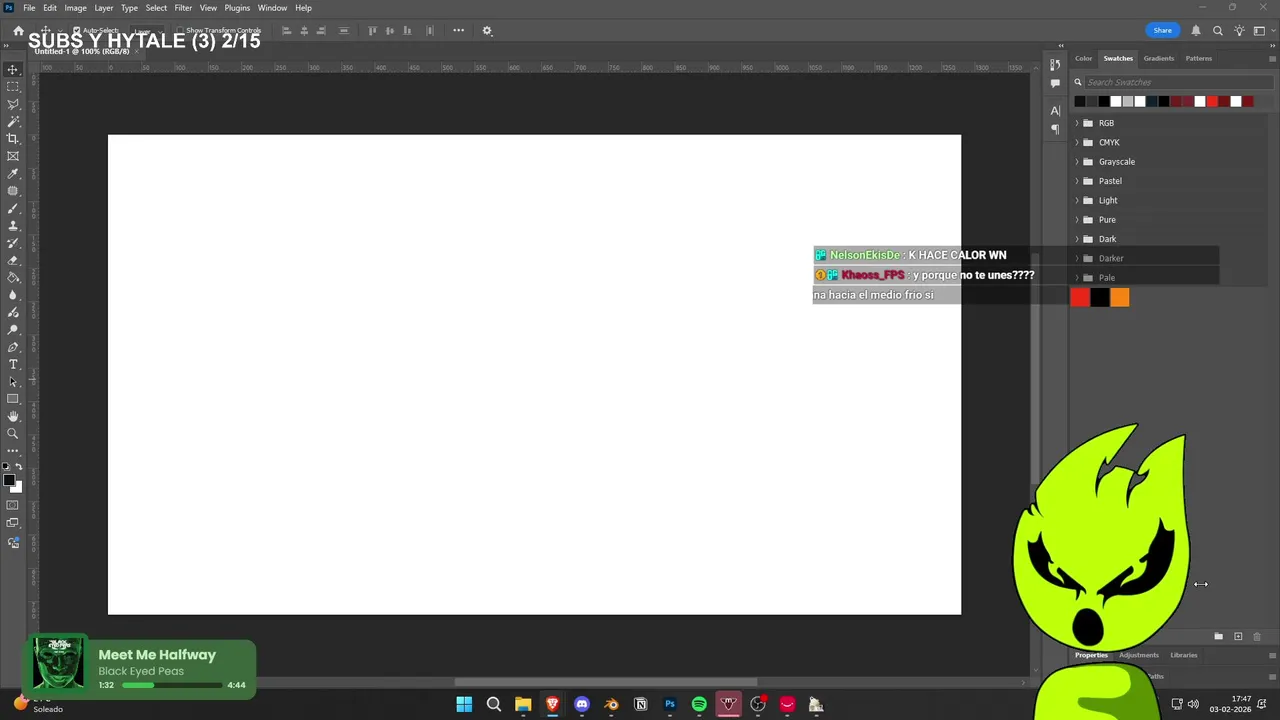
Task: Switch to the Gradients tab
Action: (x=1159, y=58)
